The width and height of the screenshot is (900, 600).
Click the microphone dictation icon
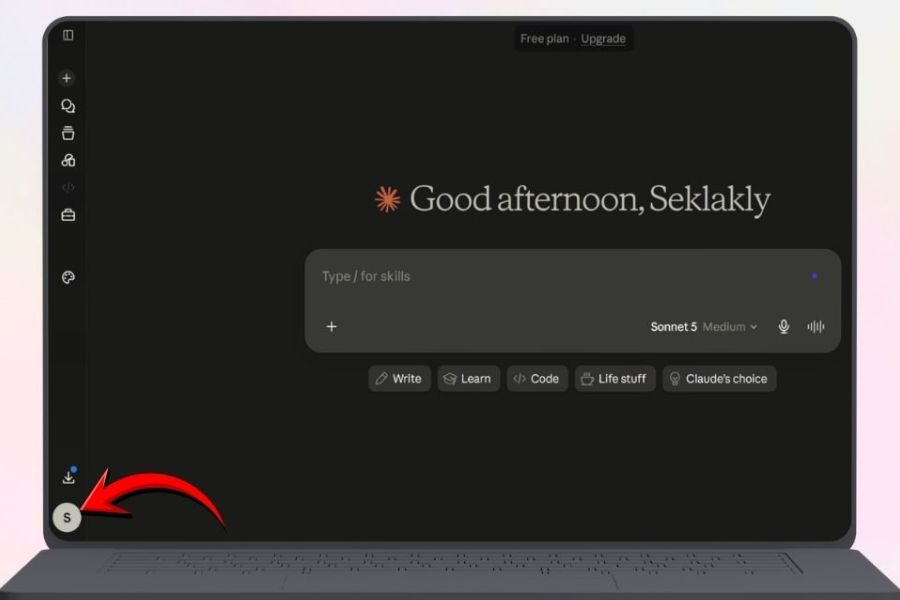point(783,327)
